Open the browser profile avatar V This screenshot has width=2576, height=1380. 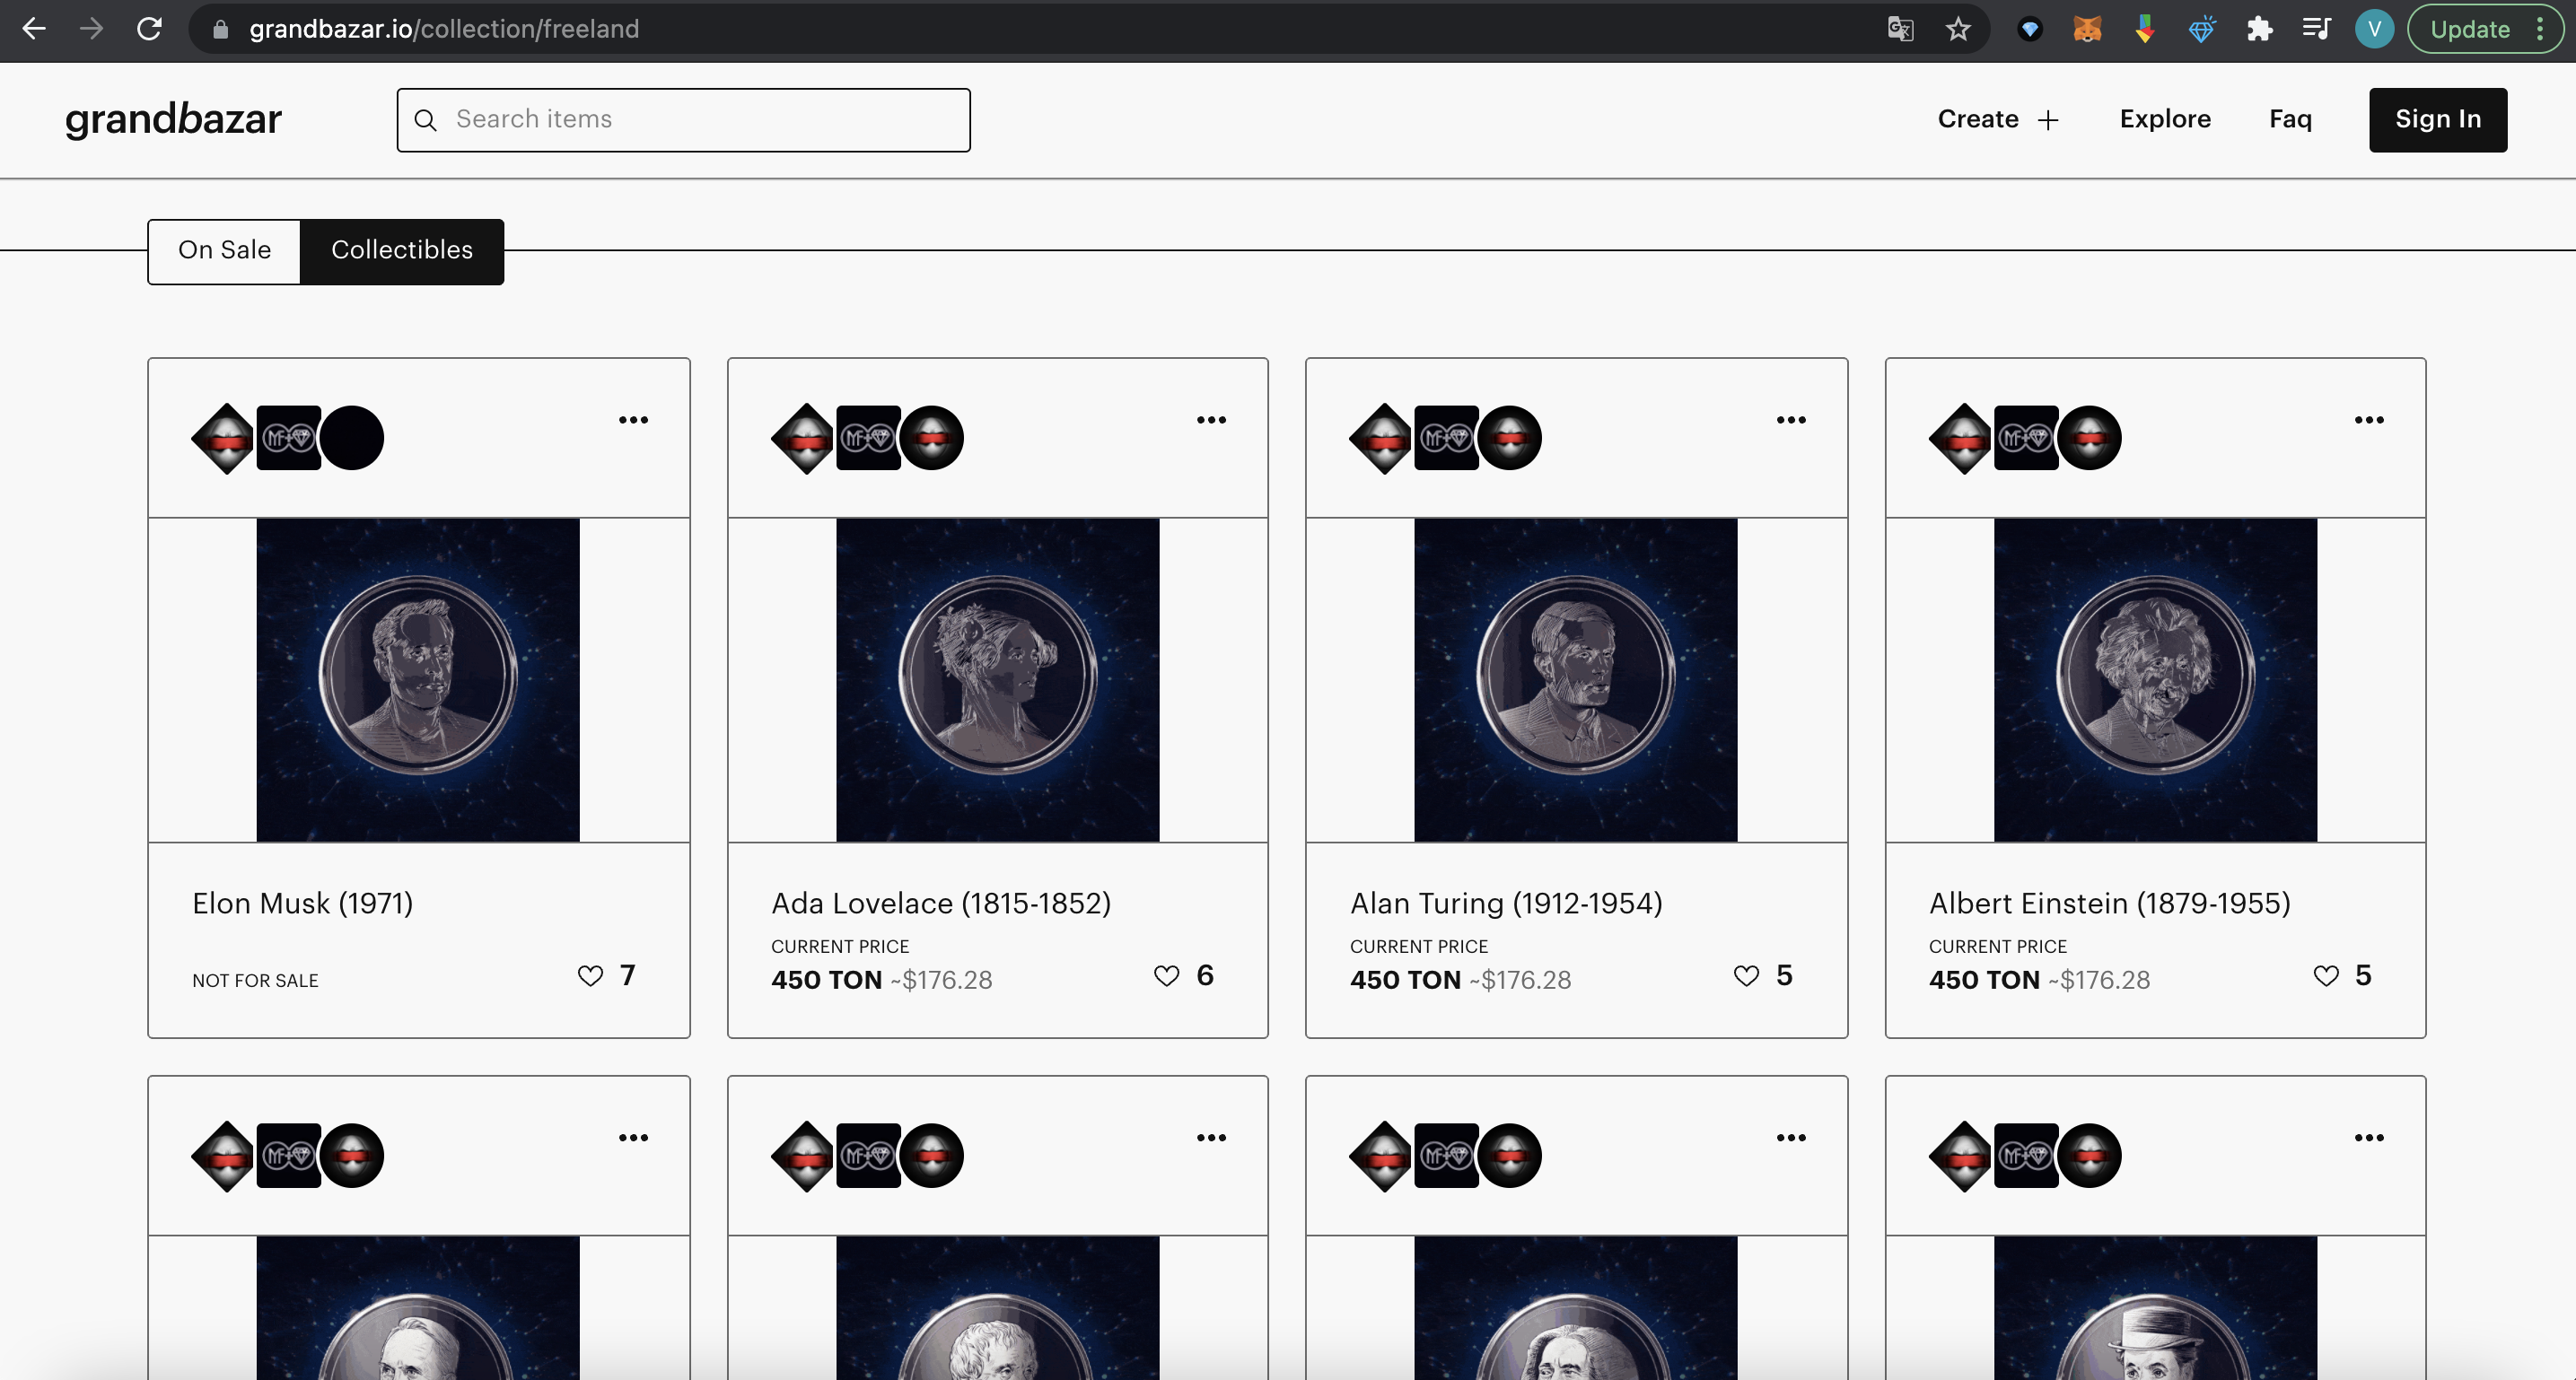tap(2374, 29)
